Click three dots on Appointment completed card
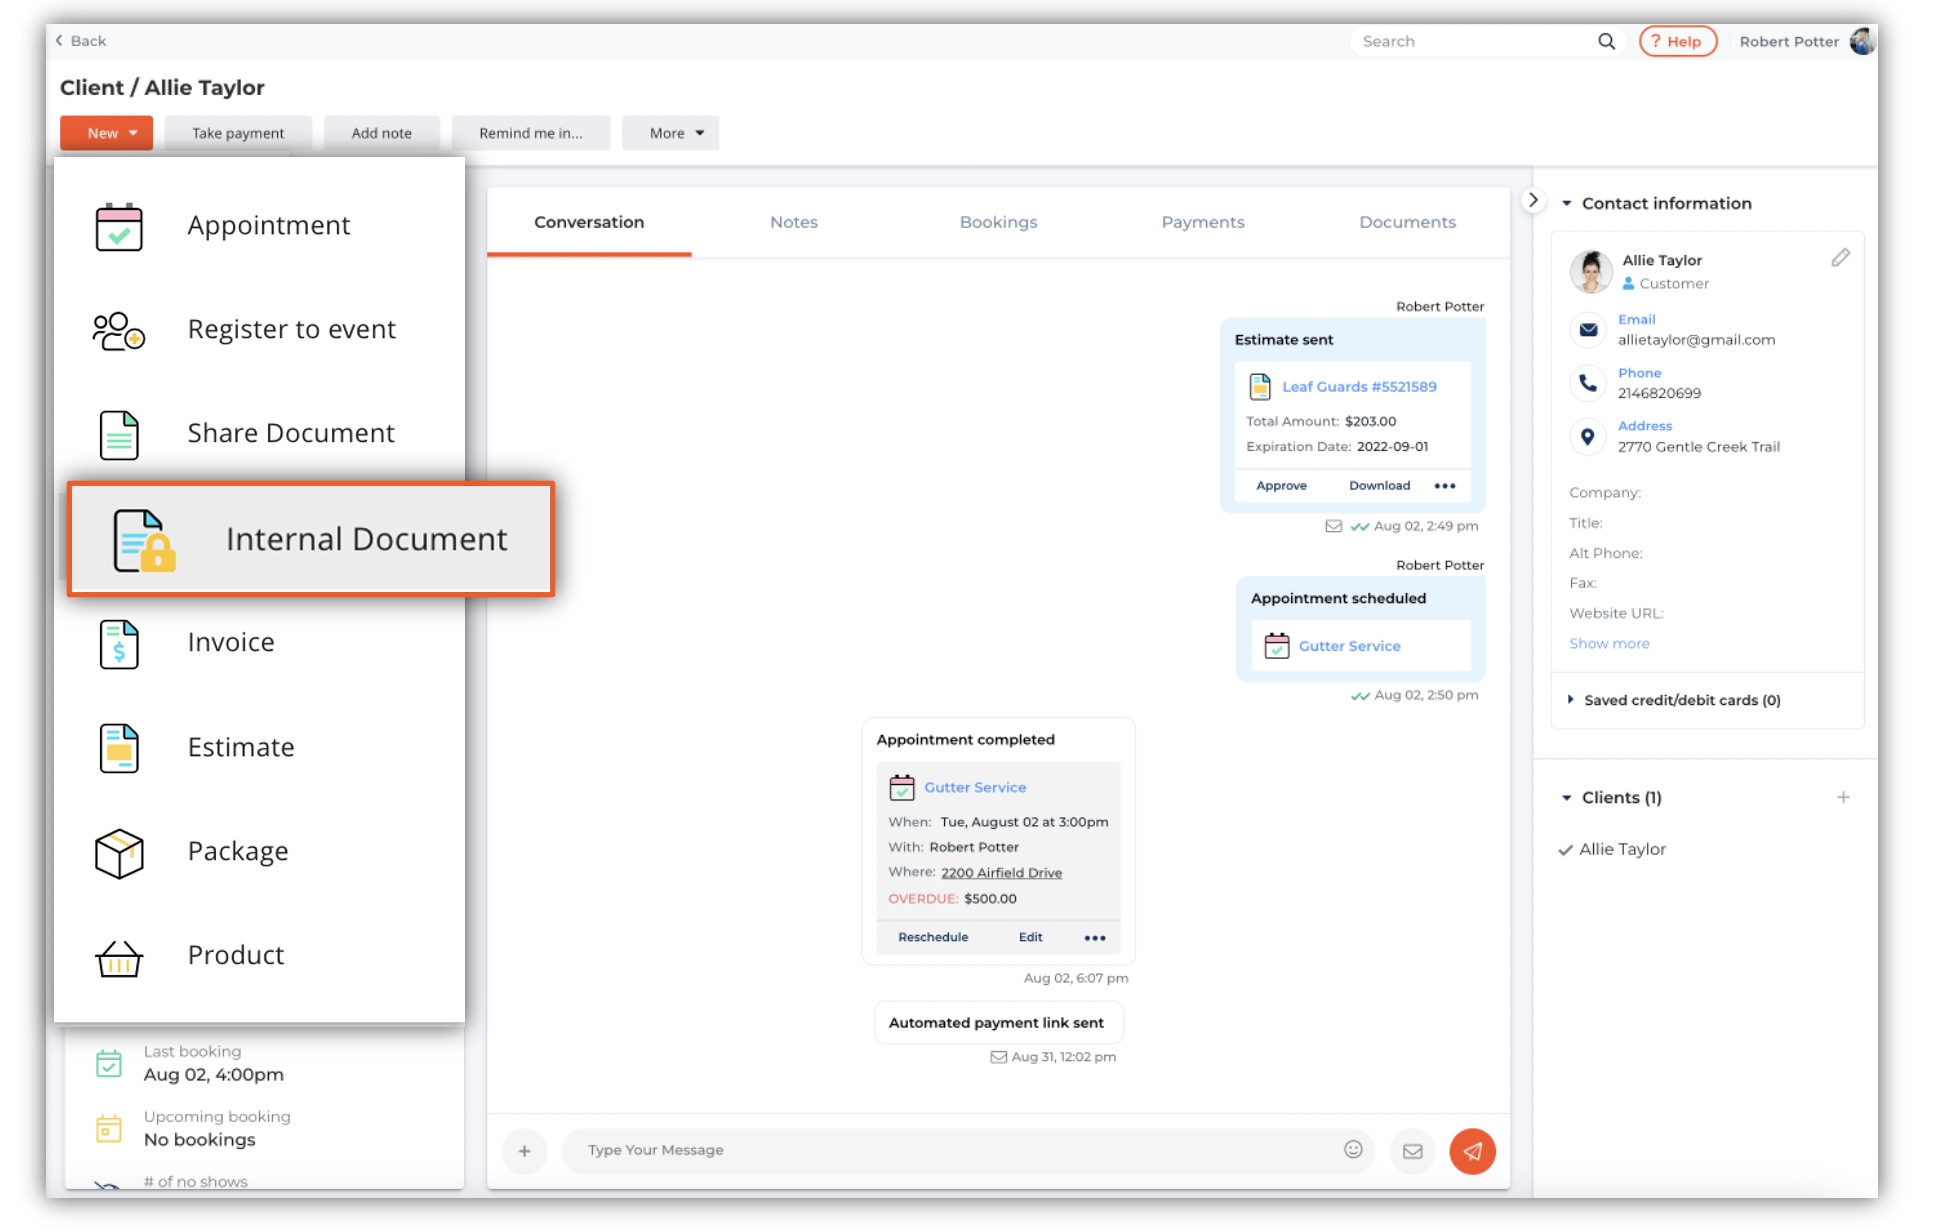 coord(1094,938)
